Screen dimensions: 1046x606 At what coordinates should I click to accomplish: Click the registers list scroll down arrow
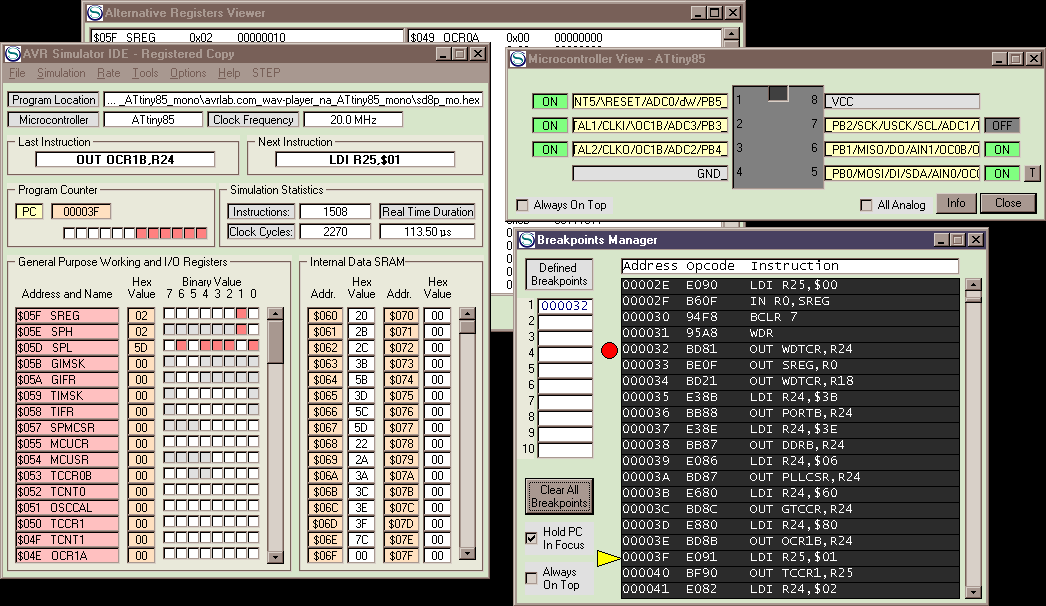pos(276,557)
